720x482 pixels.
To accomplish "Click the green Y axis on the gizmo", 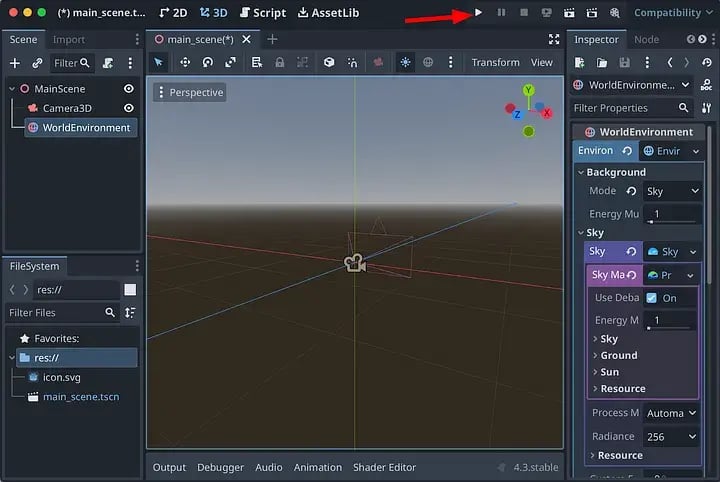I will (x=529, y=90).
